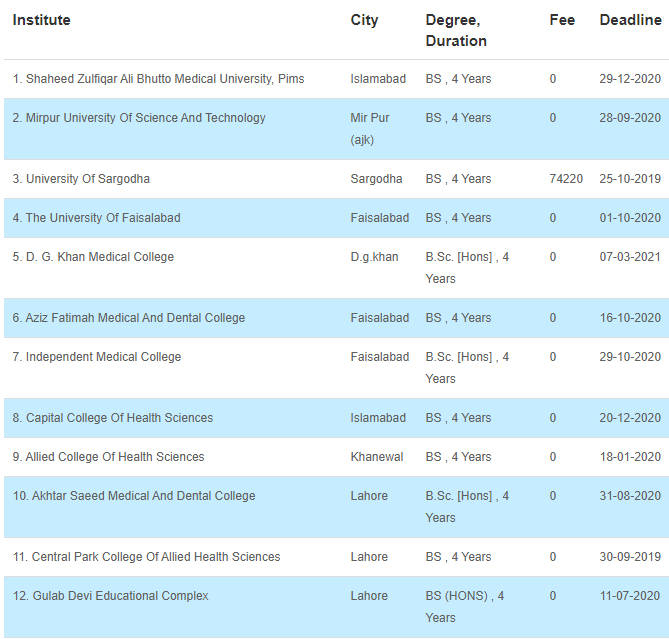669x639 pixels.
Task: Click deadline 07-03-2021
Action: click(x=630, y=257)
